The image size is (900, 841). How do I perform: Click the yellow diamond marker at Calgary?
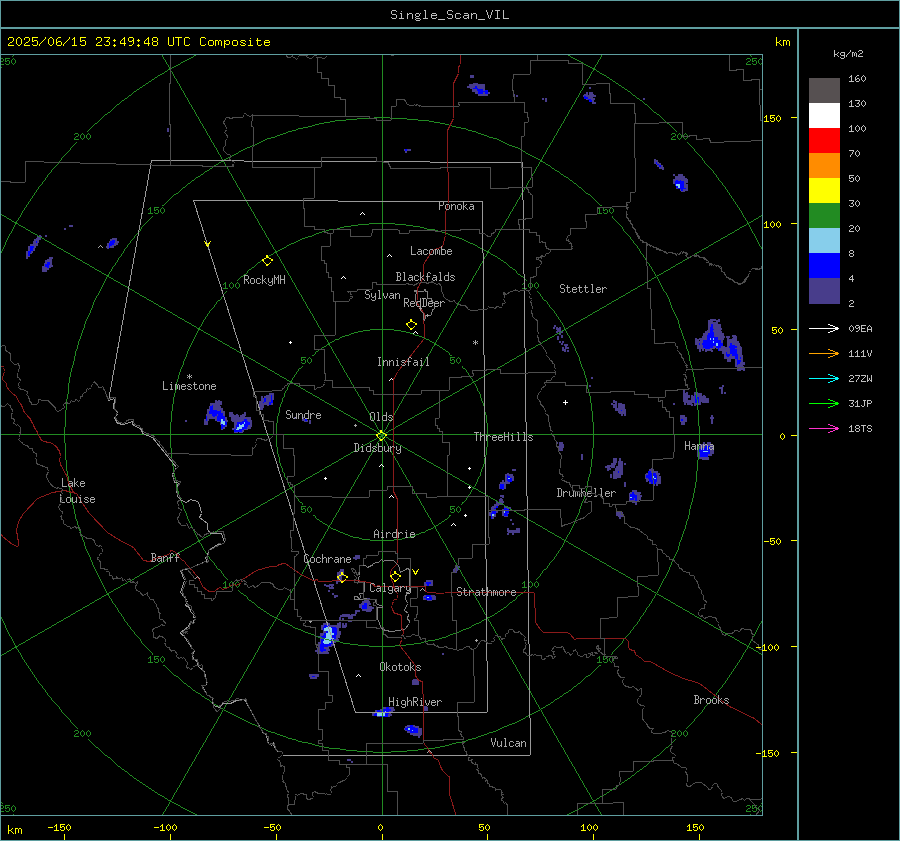[395, 576]
